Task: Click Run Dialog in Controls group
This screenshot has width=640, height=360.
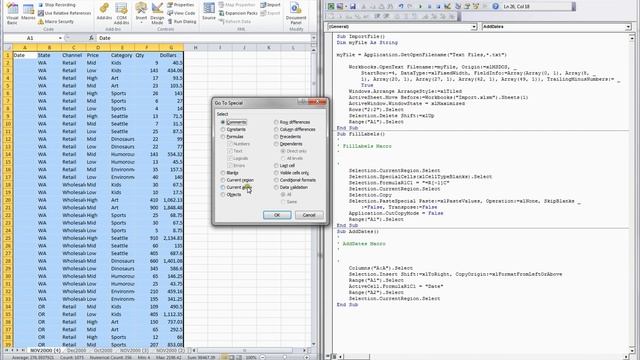Action: 182,21
